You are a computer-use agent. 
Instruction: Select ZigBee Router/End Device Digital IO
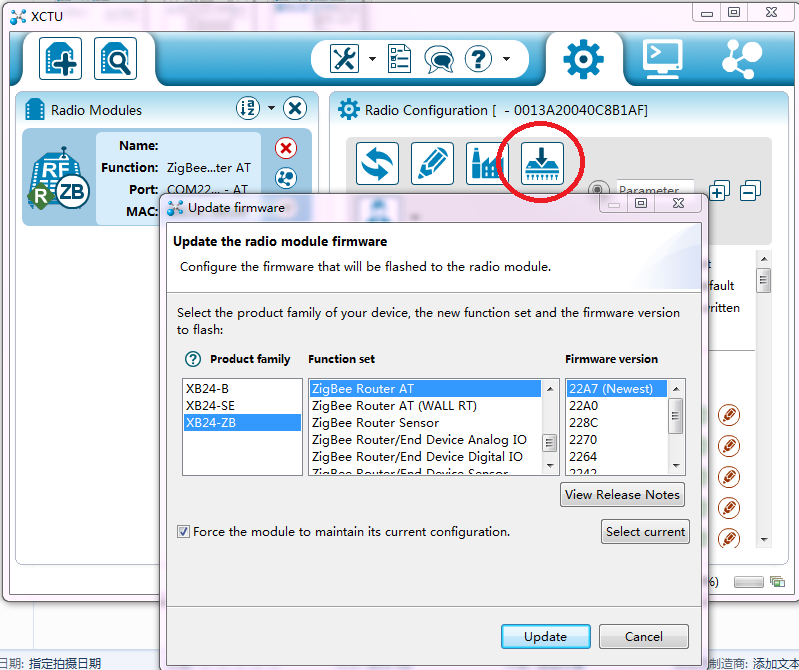point(425,457)
